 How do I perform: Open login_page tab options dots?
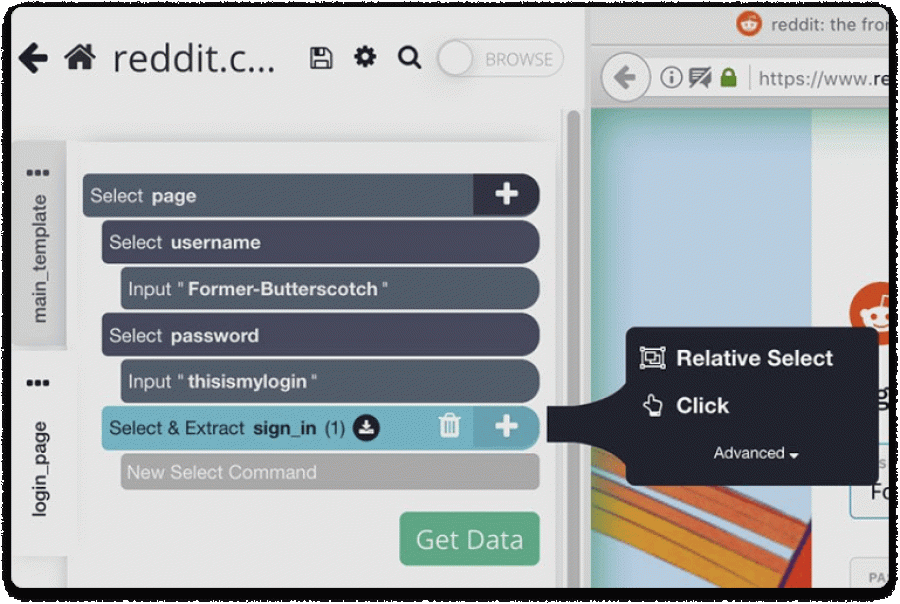coord(38,383)
